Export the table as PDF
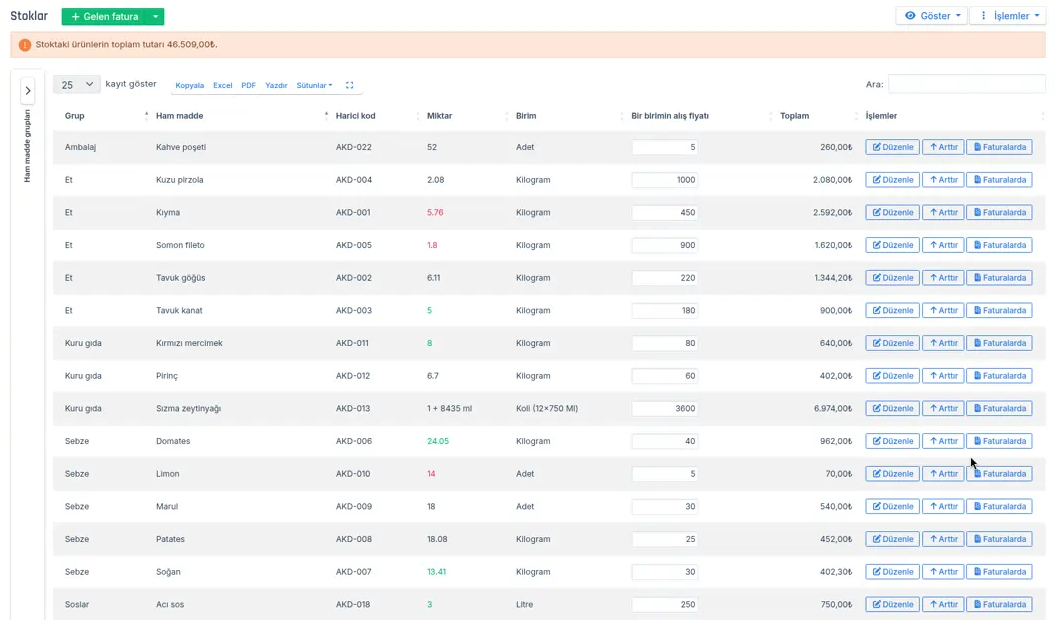1055x620 pixels. coord(248,85)
